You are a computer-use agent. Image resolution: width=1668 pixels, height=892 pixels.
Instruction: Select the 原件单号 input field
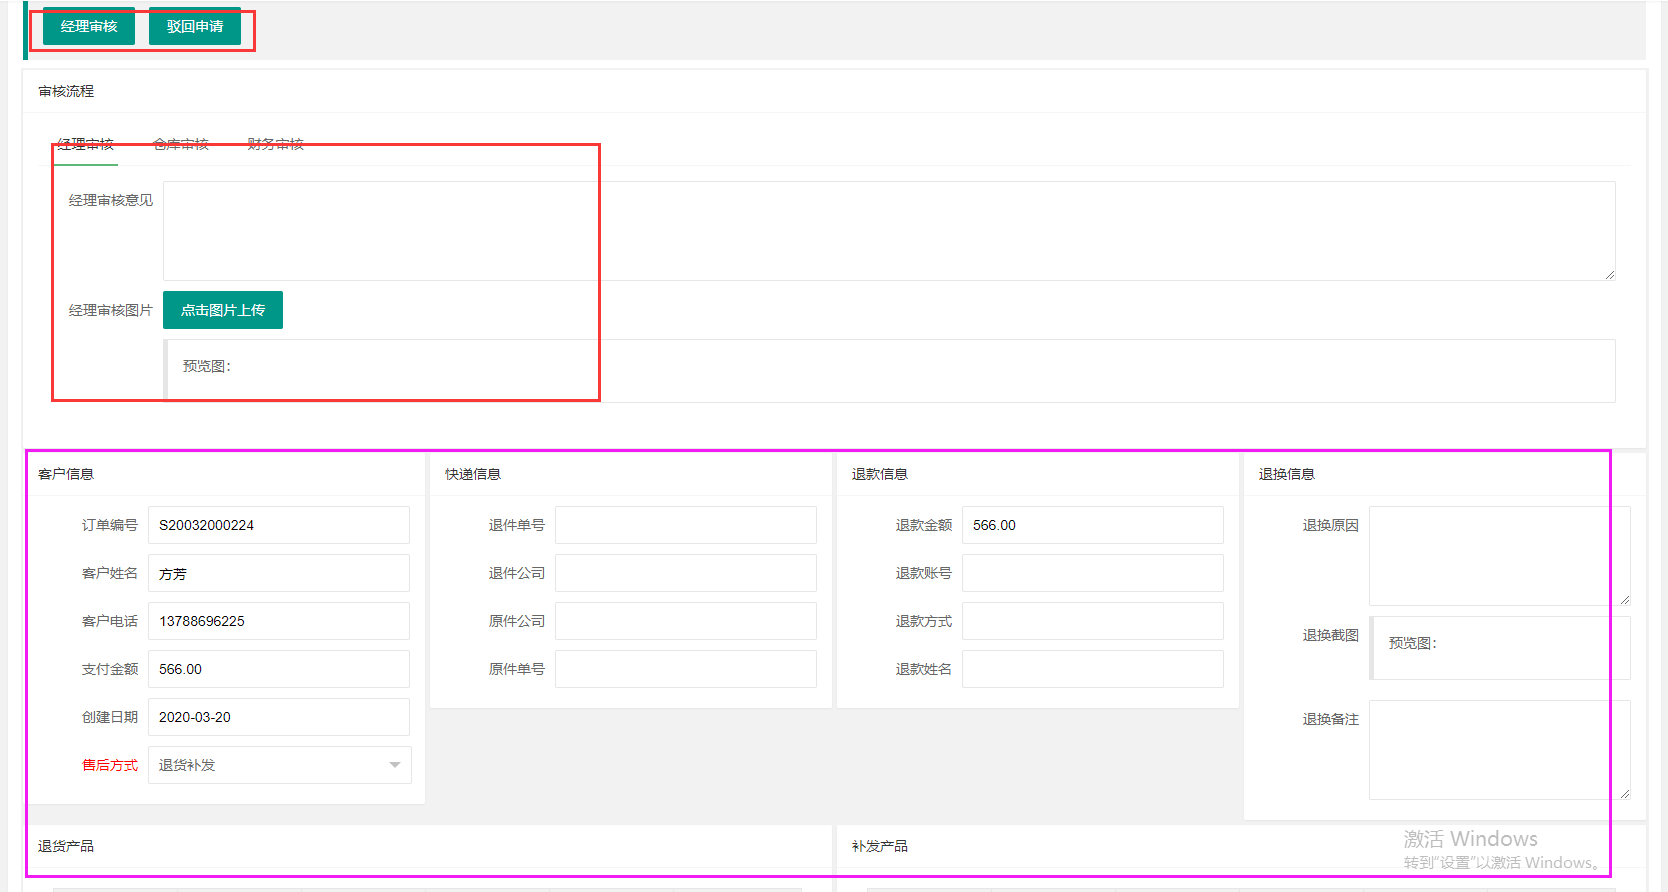(686, 669)
